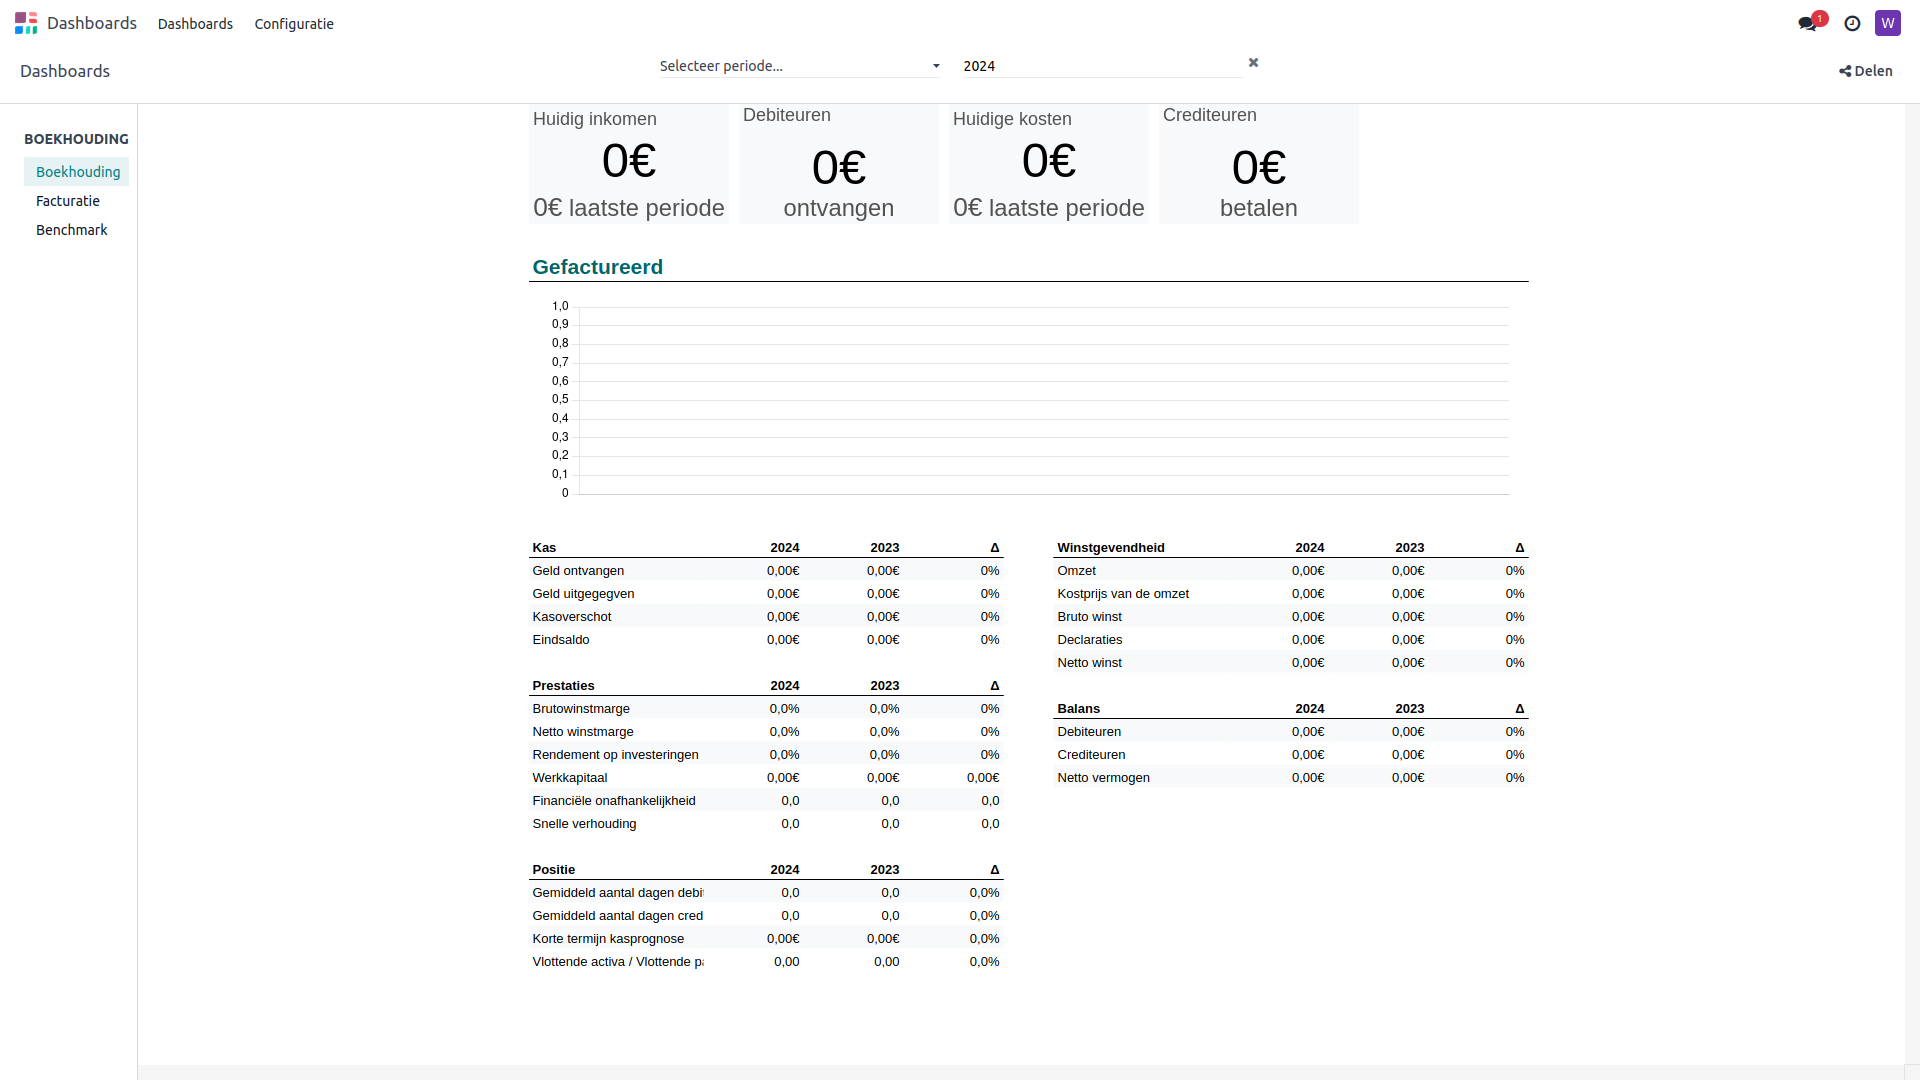This screenshot has height=1080, width=1920.
Task: Open the Configuratie menu
Action: coord(294,24)
